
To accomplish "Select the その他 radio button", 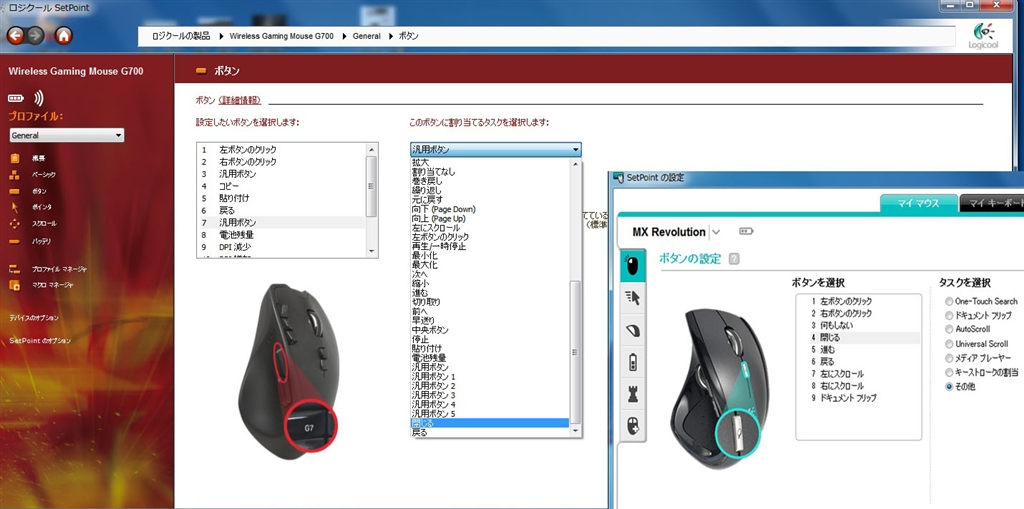I will coord(950,387).
